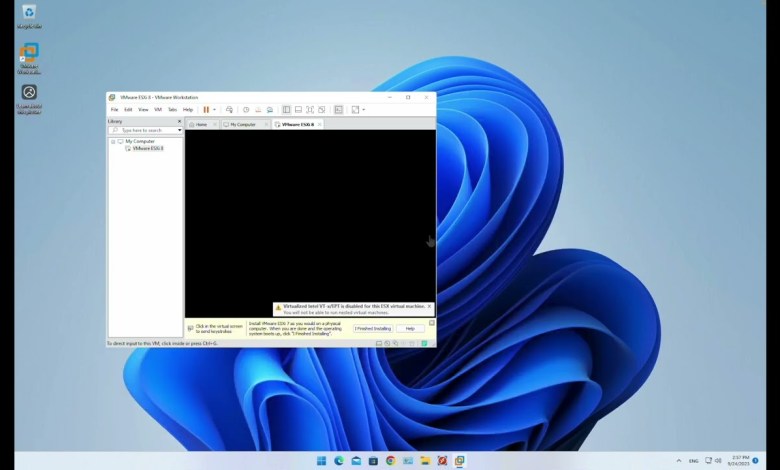
Task: Close the Home tab
Action: 215,124
